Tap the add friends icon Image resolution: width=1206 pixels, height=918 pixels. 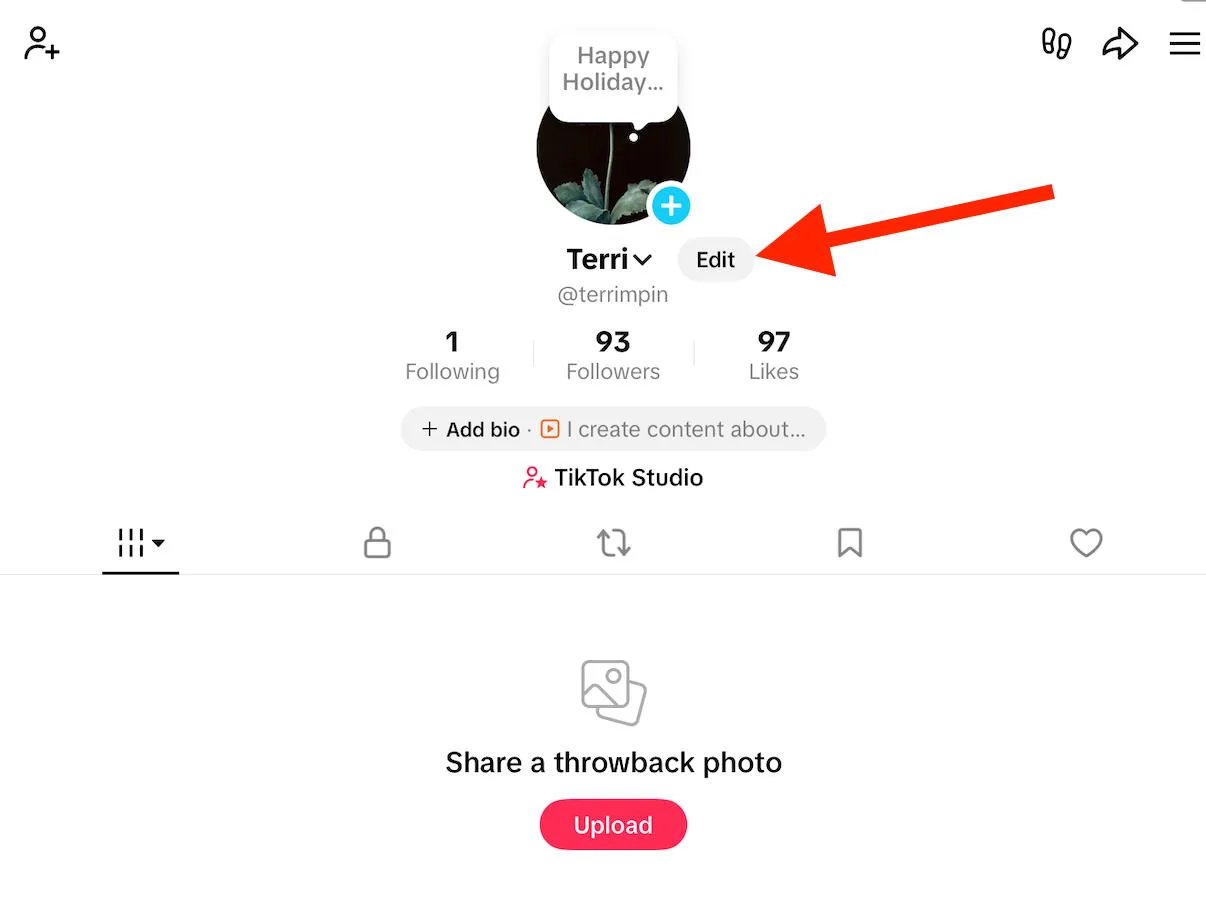coord(41,44)
